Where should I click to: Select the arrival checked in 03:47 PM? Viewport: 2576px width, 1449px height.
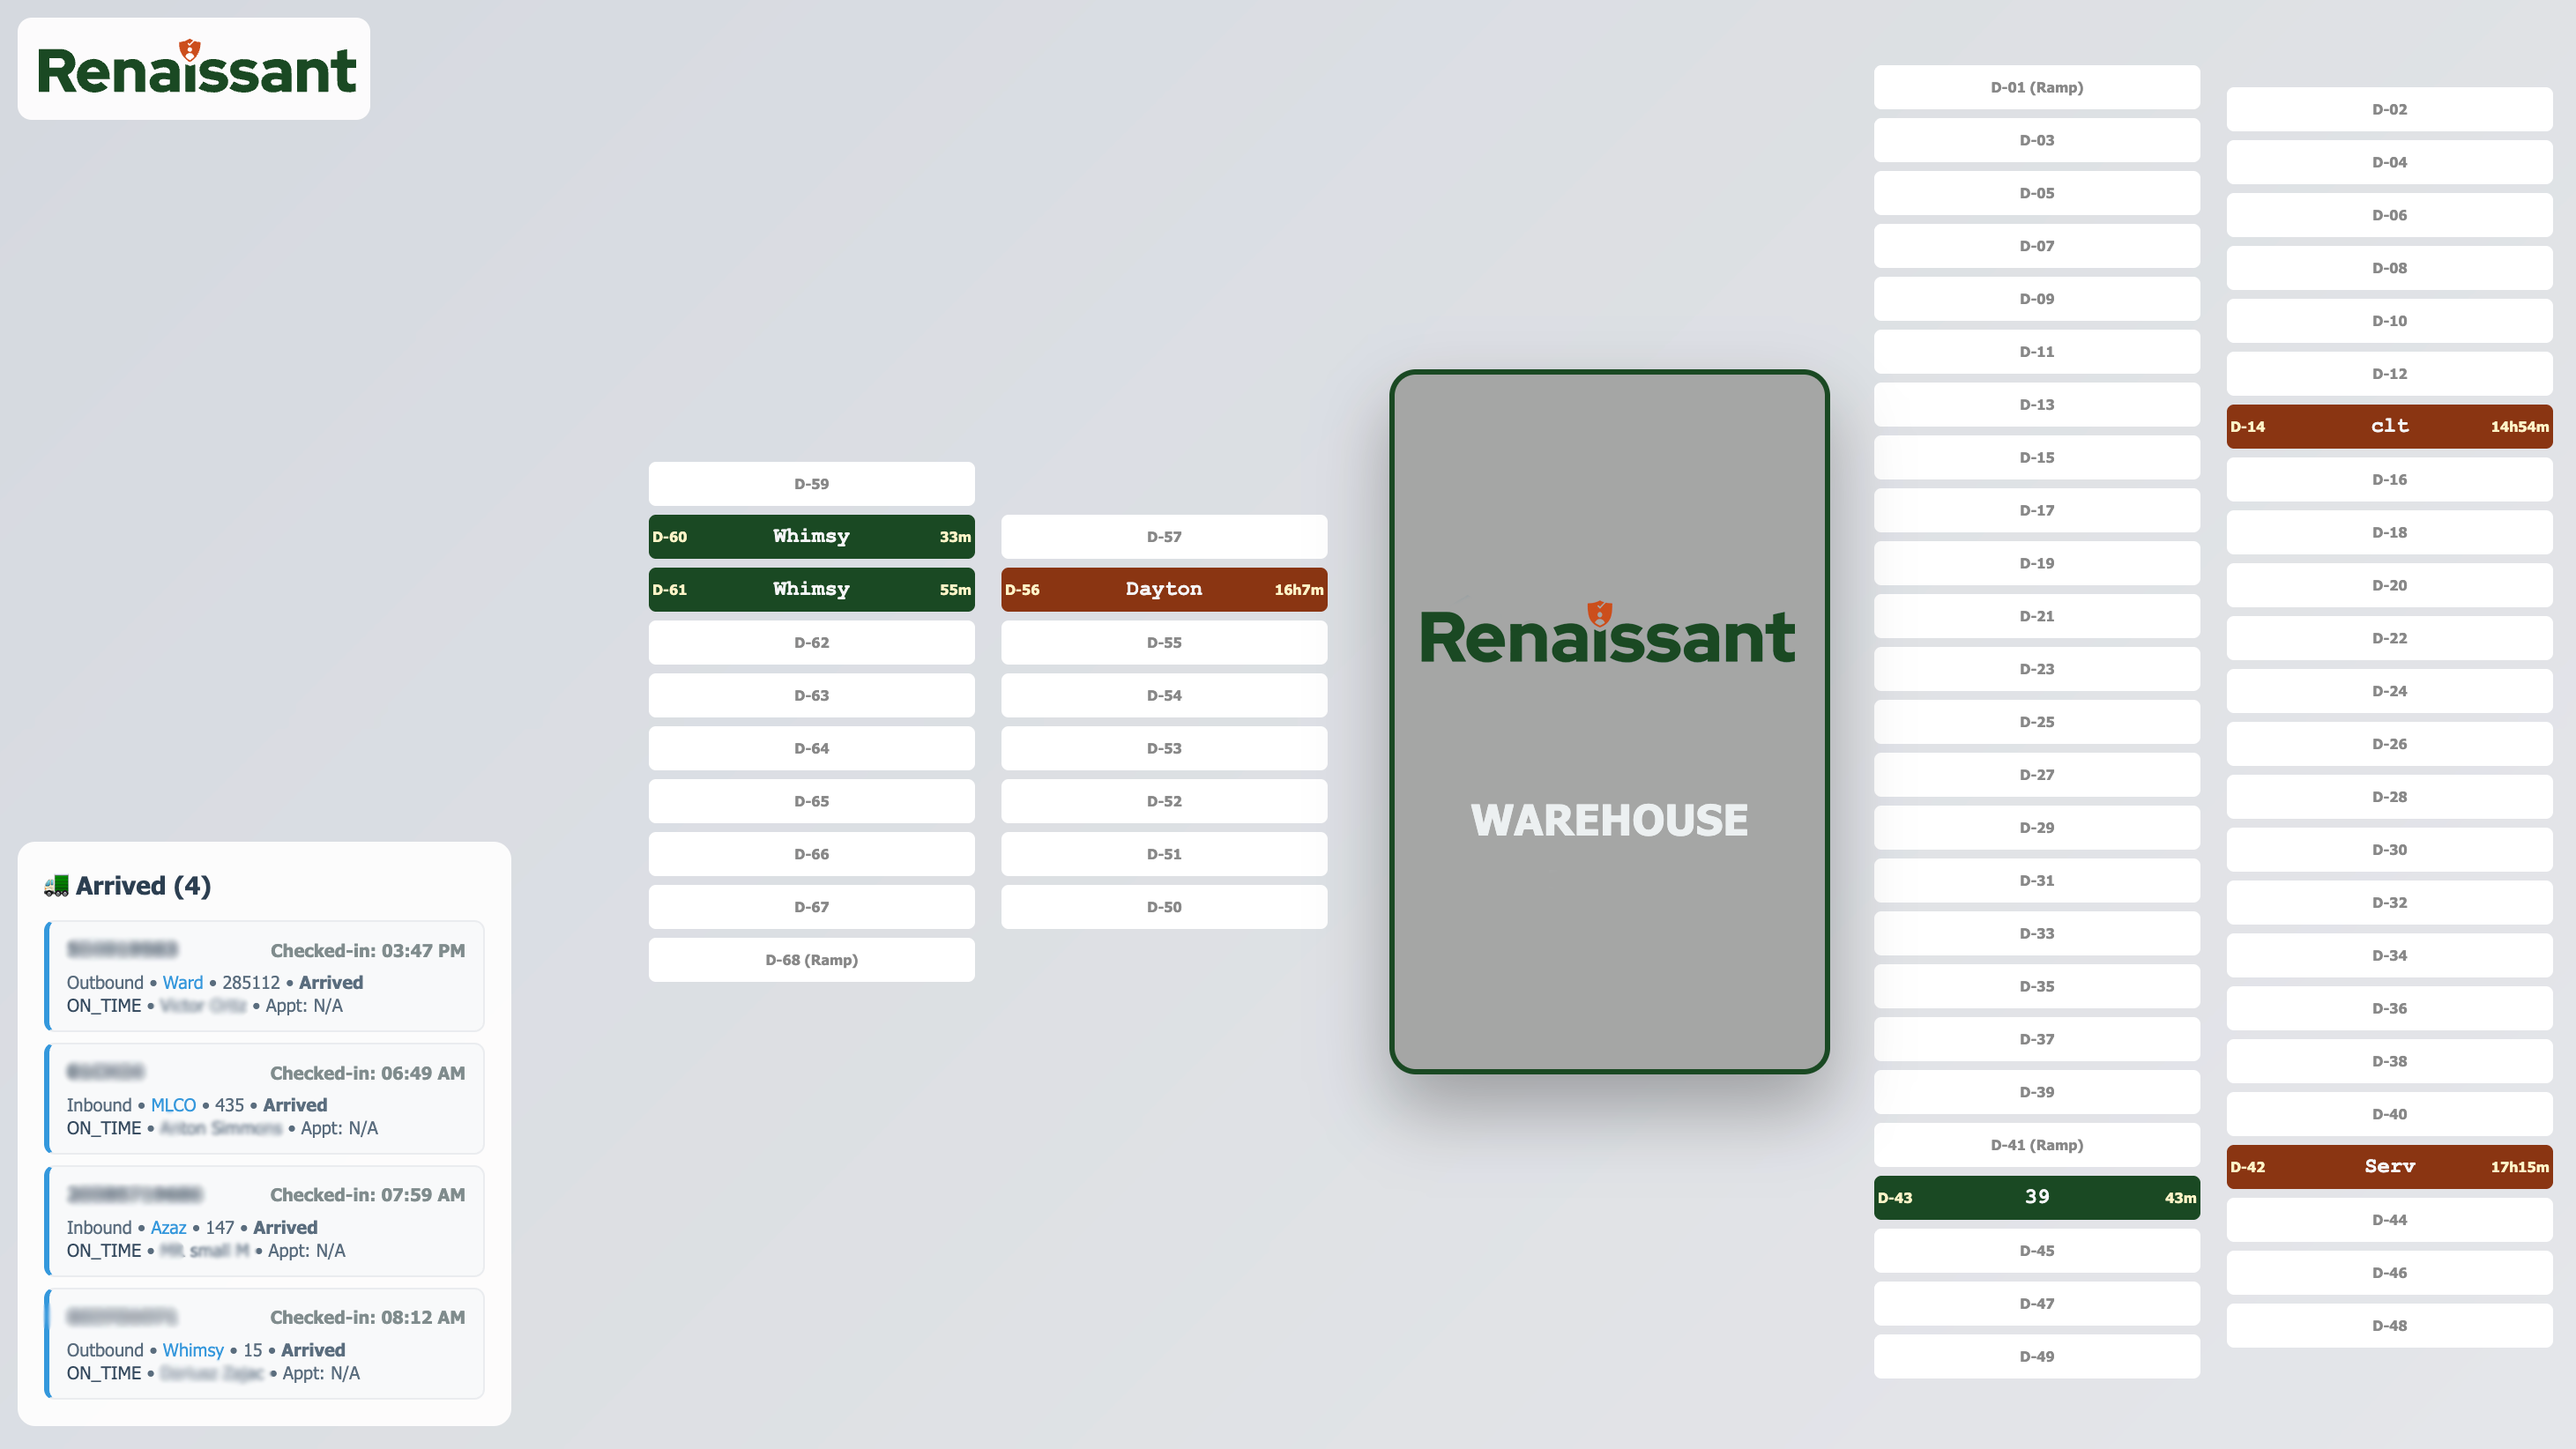click(265, 976)
